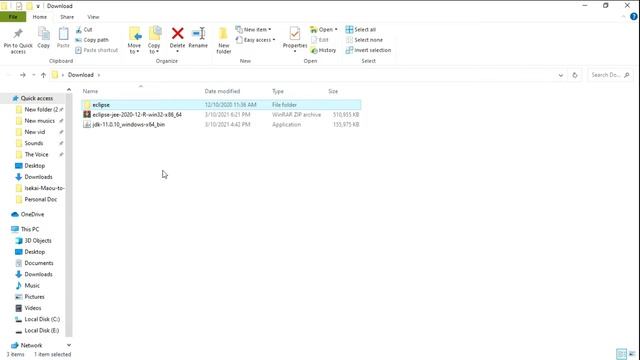Viewport: 640px width, 360px height.
Task: Open the address bar history dropdown
Action: (561, 75)
